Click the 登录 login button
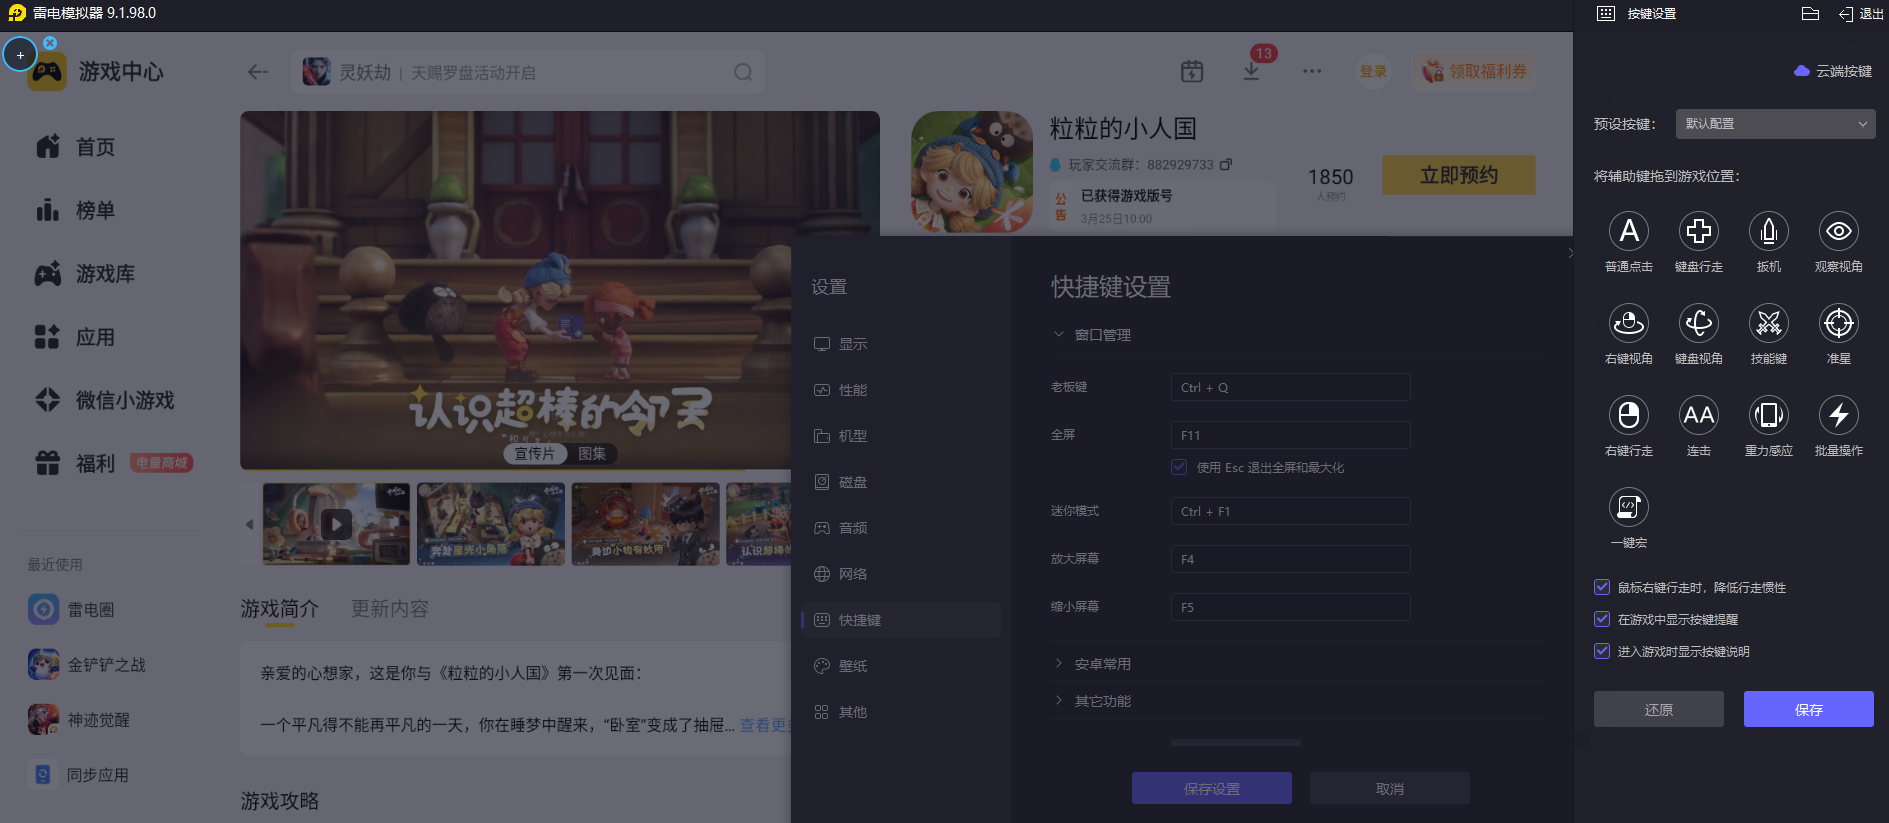This screenshot has width=1889, height=823. click(x=1373, y=71)
